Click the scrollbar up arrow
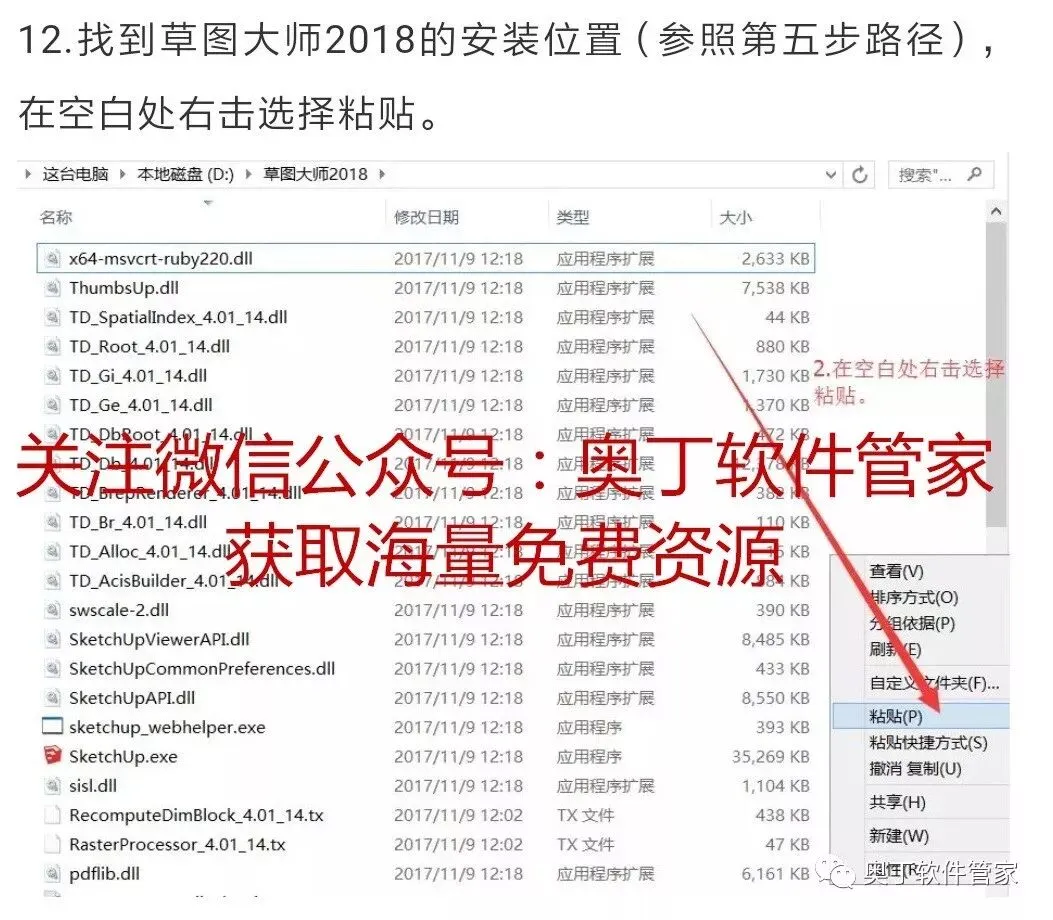Image resolution: width=1053 pixels, height=920 pixels. click(x=996, y=212)
